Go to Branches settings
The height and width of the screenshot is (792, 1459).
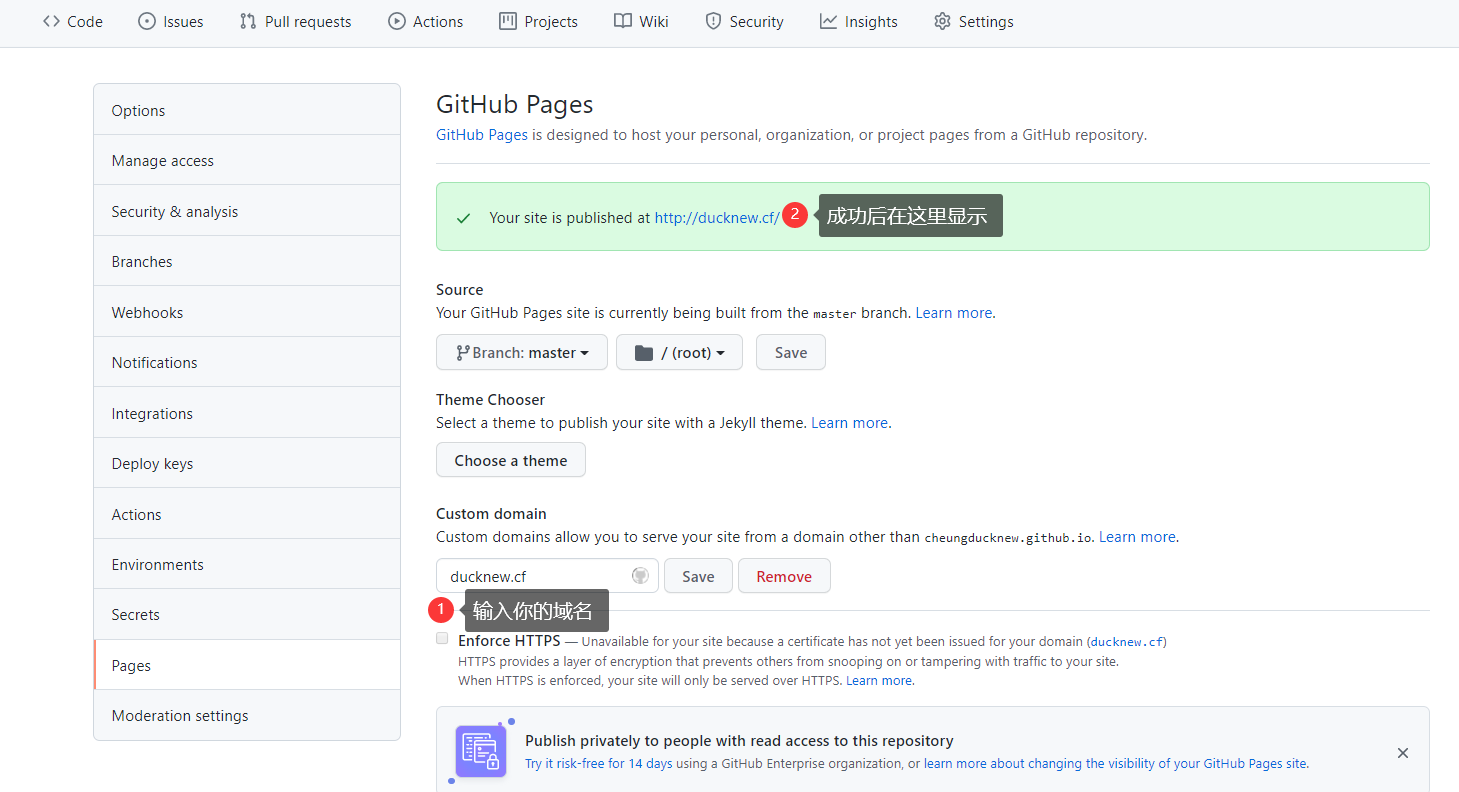coord(247,261)
